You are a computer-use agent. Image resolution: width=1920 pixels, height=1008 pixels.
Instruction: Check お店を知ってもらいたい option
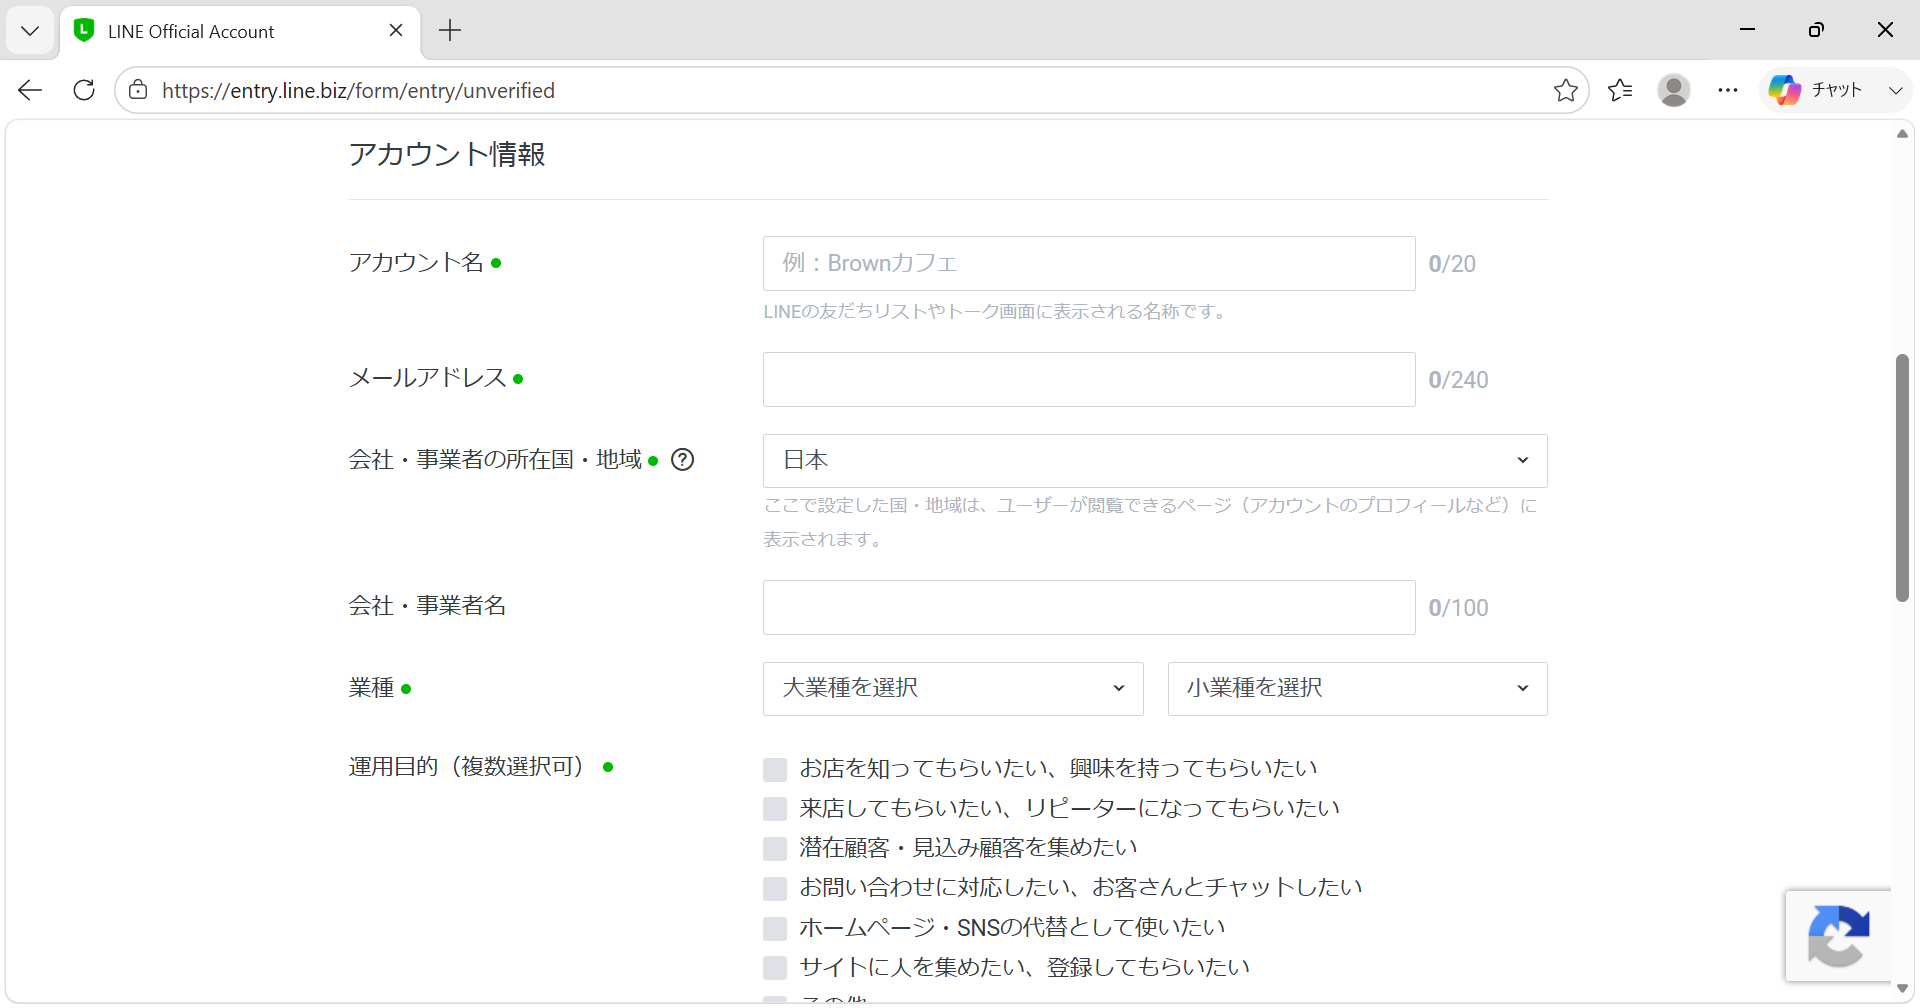point(775,769)
